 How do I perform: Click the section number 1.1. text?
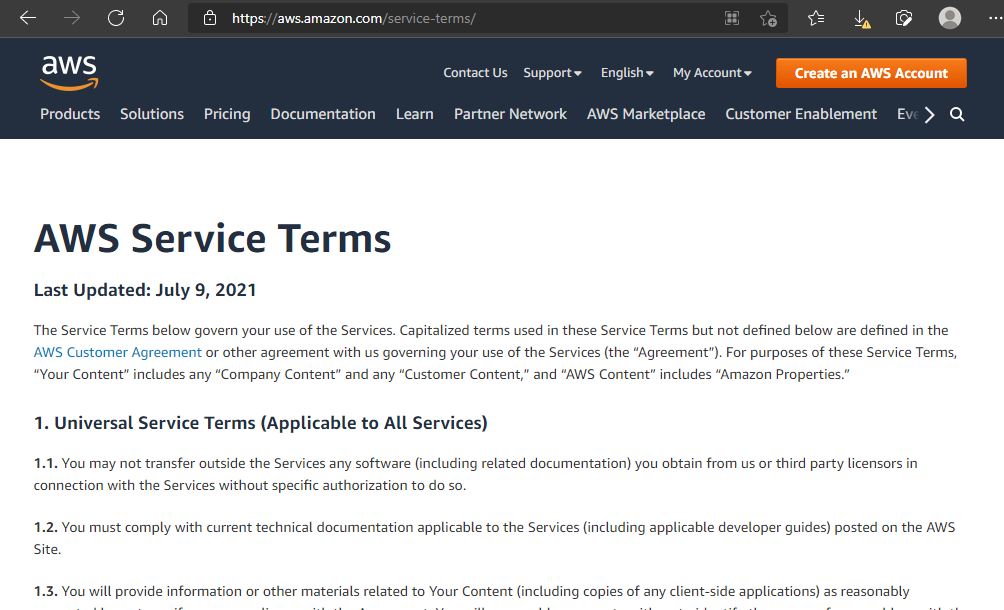pos(45,463)
